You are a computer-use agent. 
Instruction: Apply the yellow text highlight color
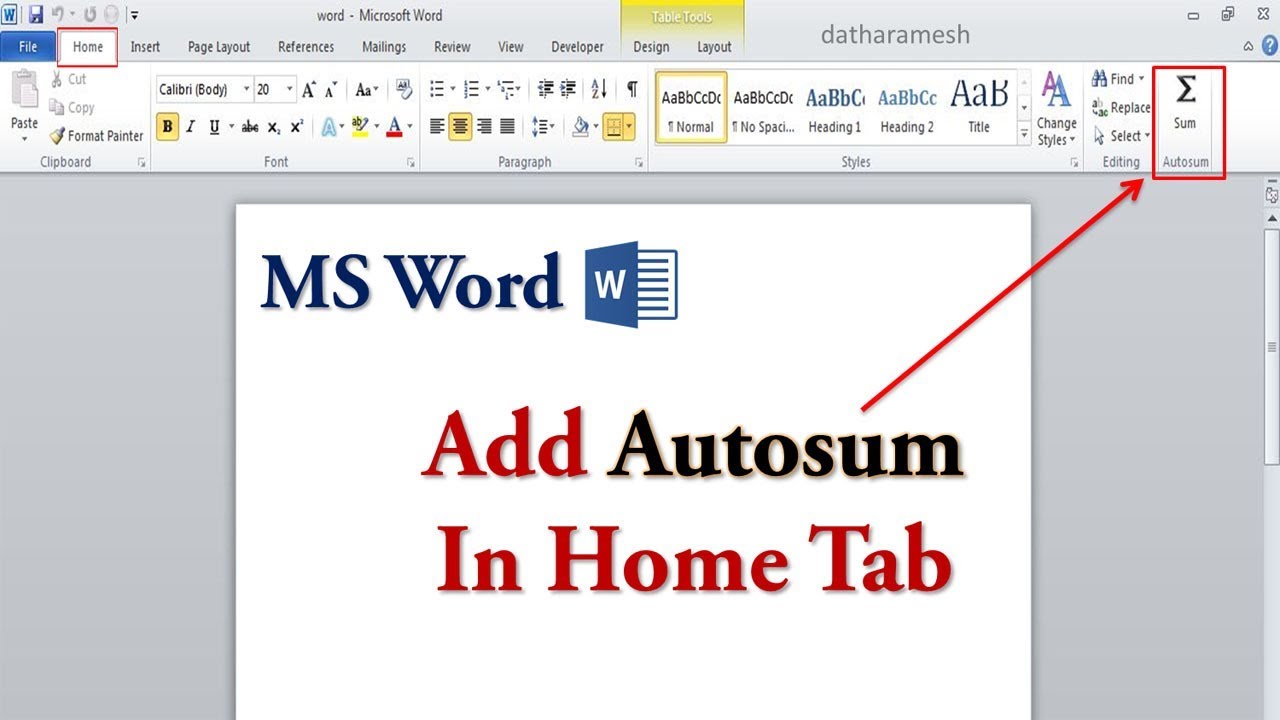tap(360, 127)
